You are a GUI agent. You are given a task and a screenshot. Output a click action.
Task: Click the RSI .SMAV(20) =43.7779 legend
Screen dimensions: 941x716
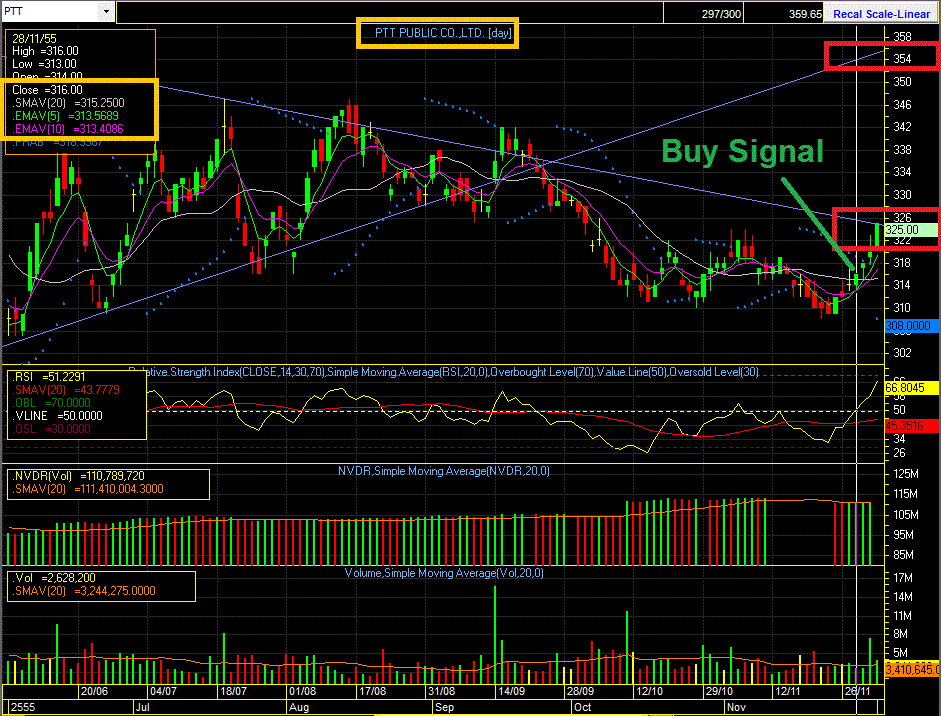pos(66,390)
